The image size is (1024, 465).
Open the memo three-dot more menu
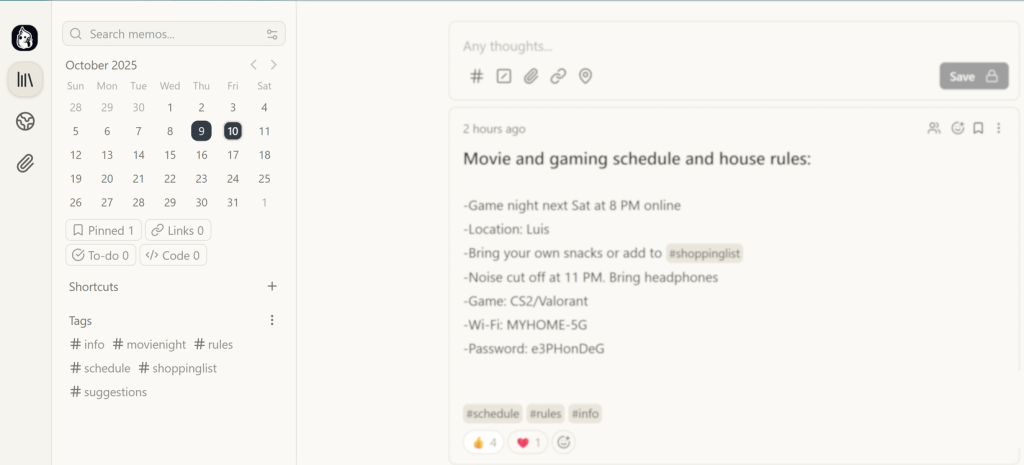pyautogui.click(x=998, y=128)
